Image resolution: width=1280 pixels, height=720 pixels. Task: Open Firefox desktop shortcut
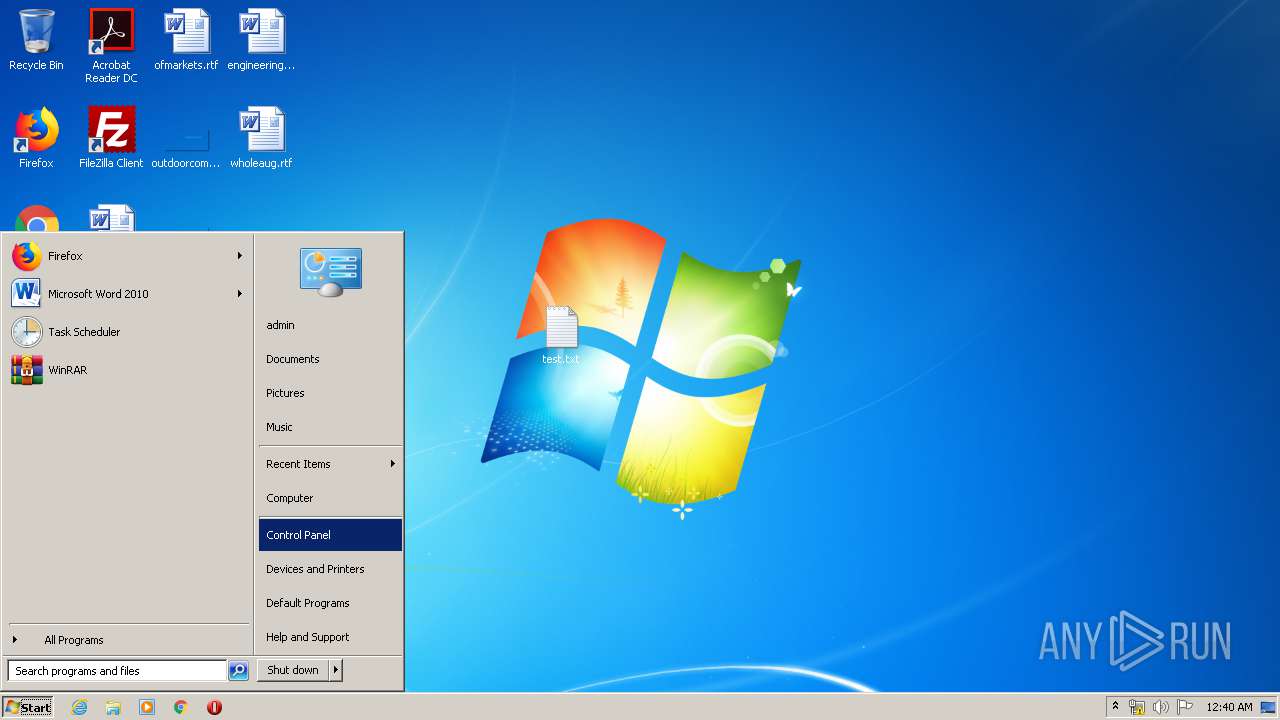tap(36, 138)
